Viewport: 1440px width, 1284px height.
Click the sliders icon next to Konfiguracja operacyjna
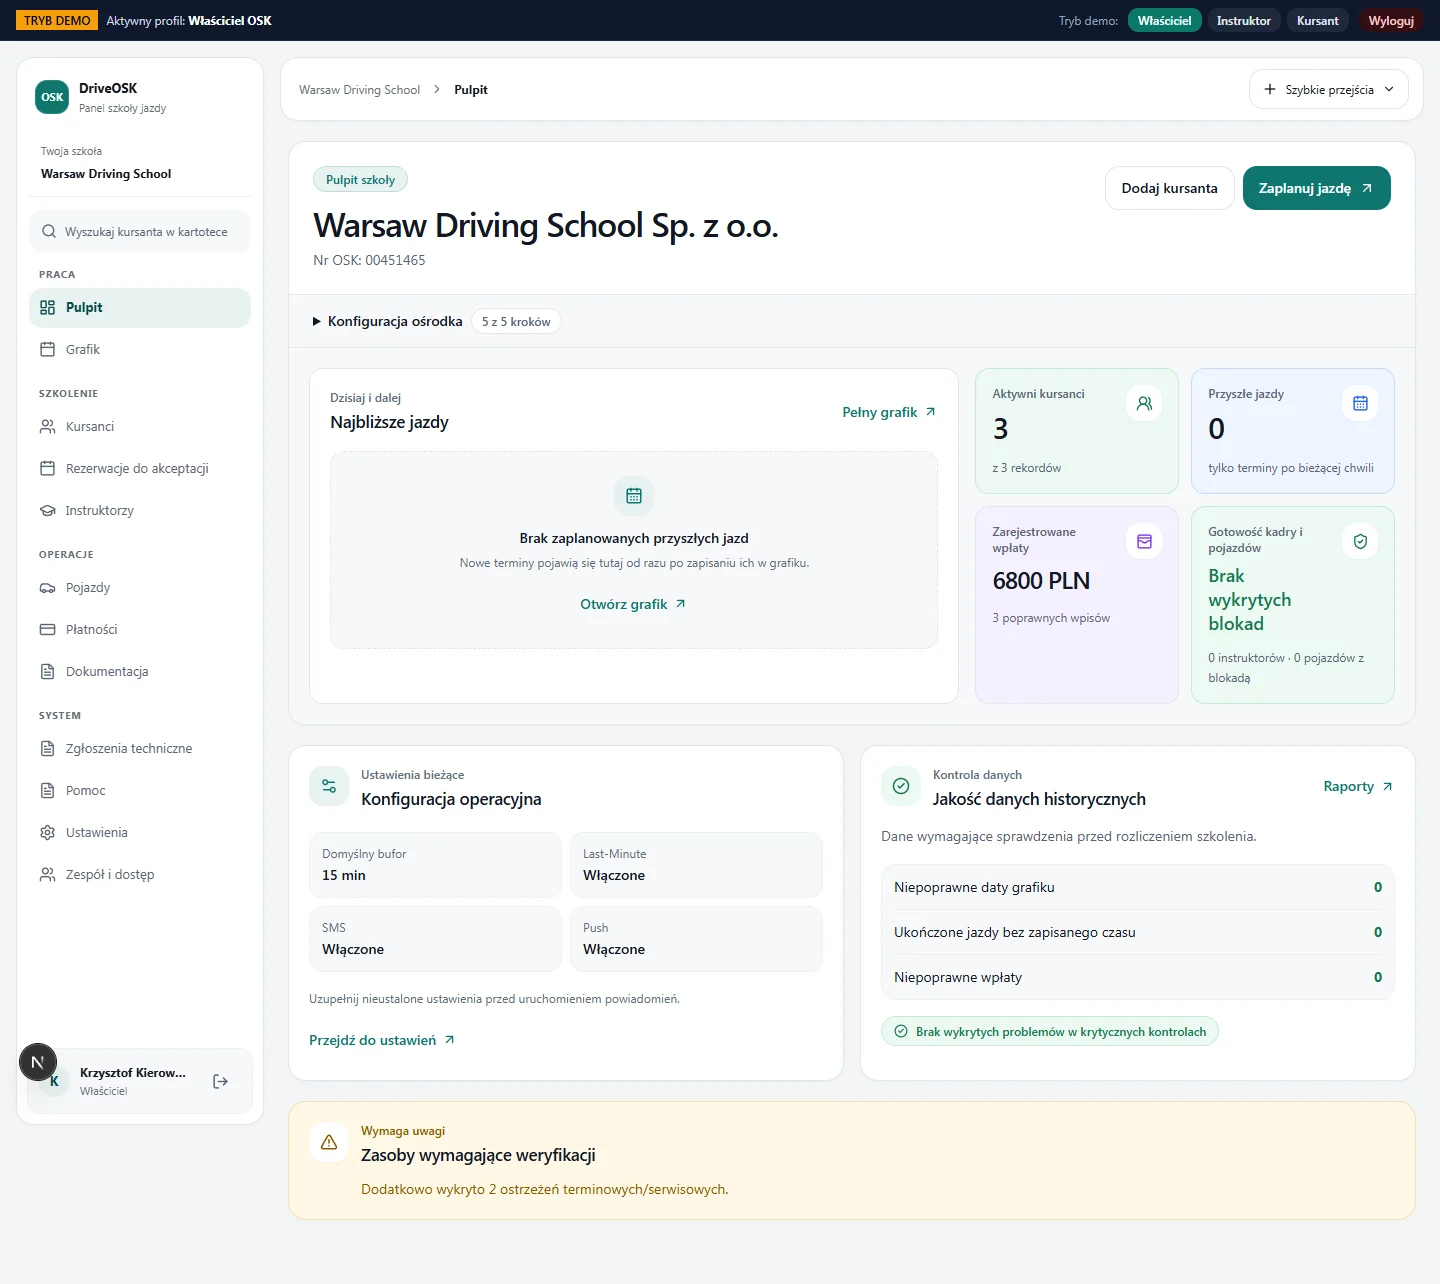(329, 787)
